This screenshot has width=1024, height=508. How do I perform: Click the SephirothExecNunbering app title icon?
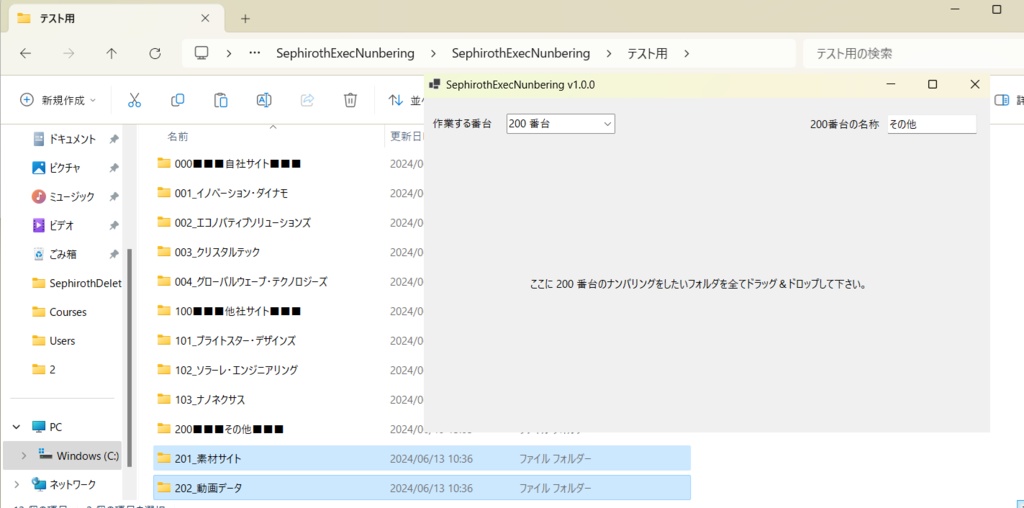point(435,84)
